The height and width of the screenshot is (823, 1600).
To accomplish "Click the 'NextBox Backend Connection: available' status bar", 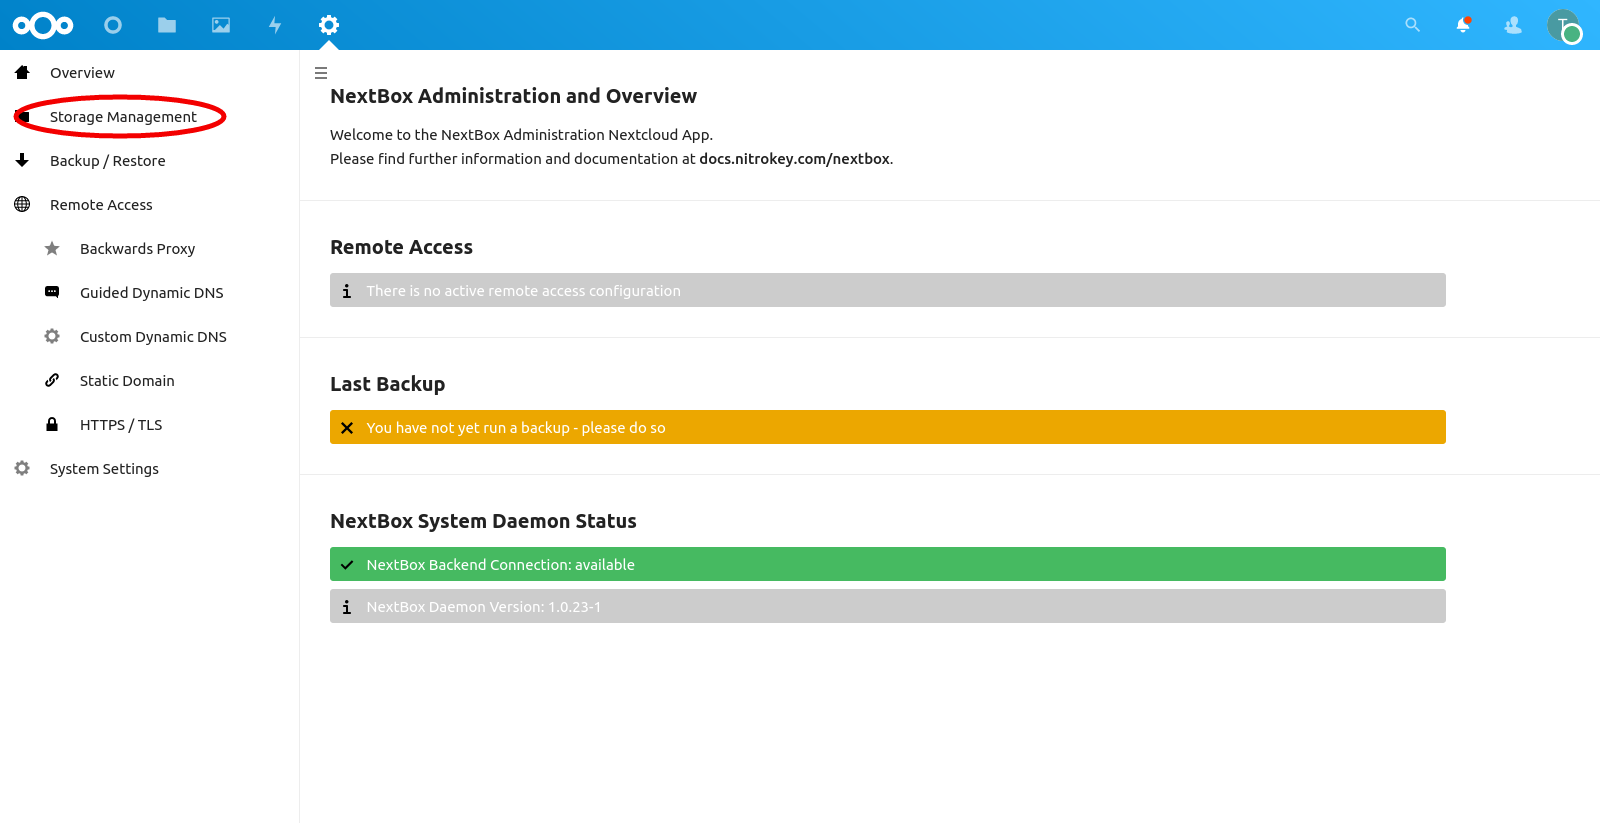I will click(x=888, y=564).
